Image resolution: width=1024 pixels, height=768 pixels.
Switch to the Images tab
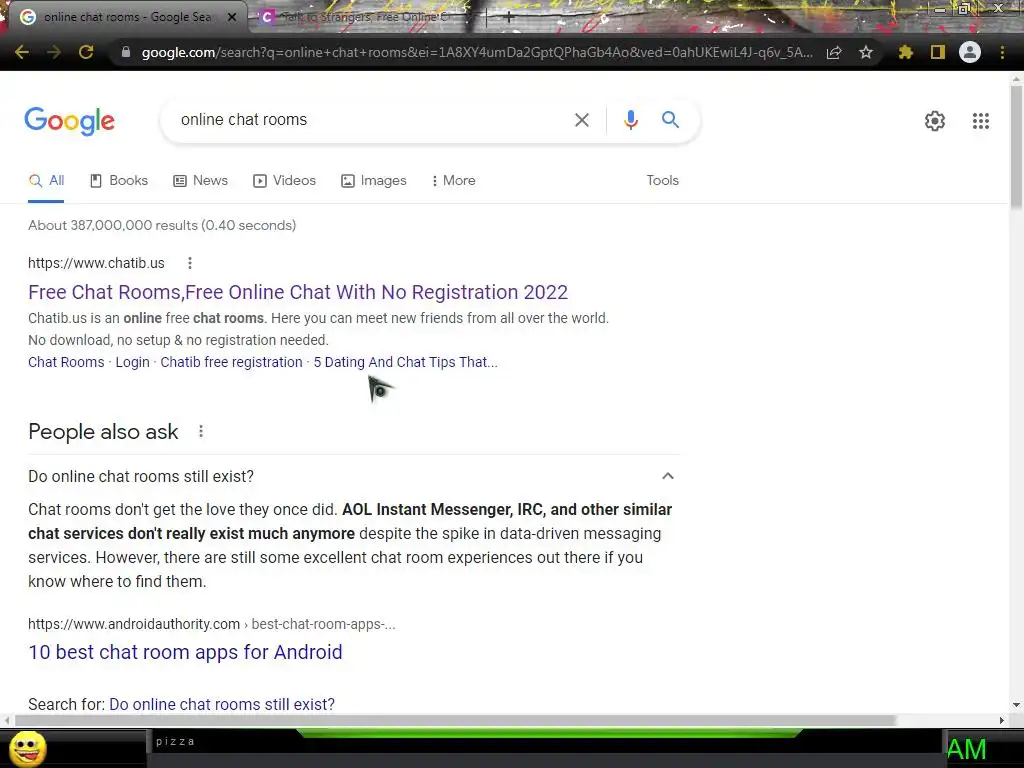(374, 181)
